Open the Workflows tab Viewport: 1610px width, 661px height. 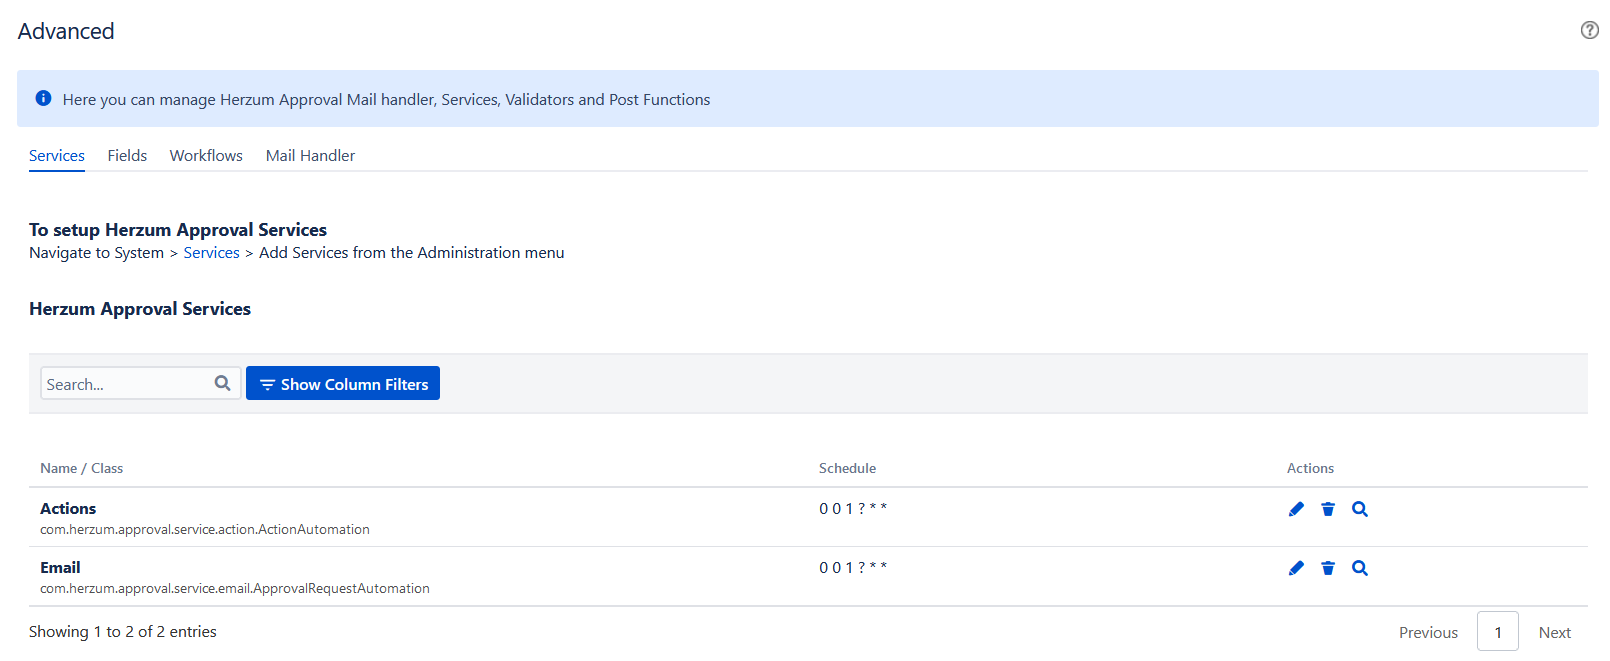pos(206,156)
